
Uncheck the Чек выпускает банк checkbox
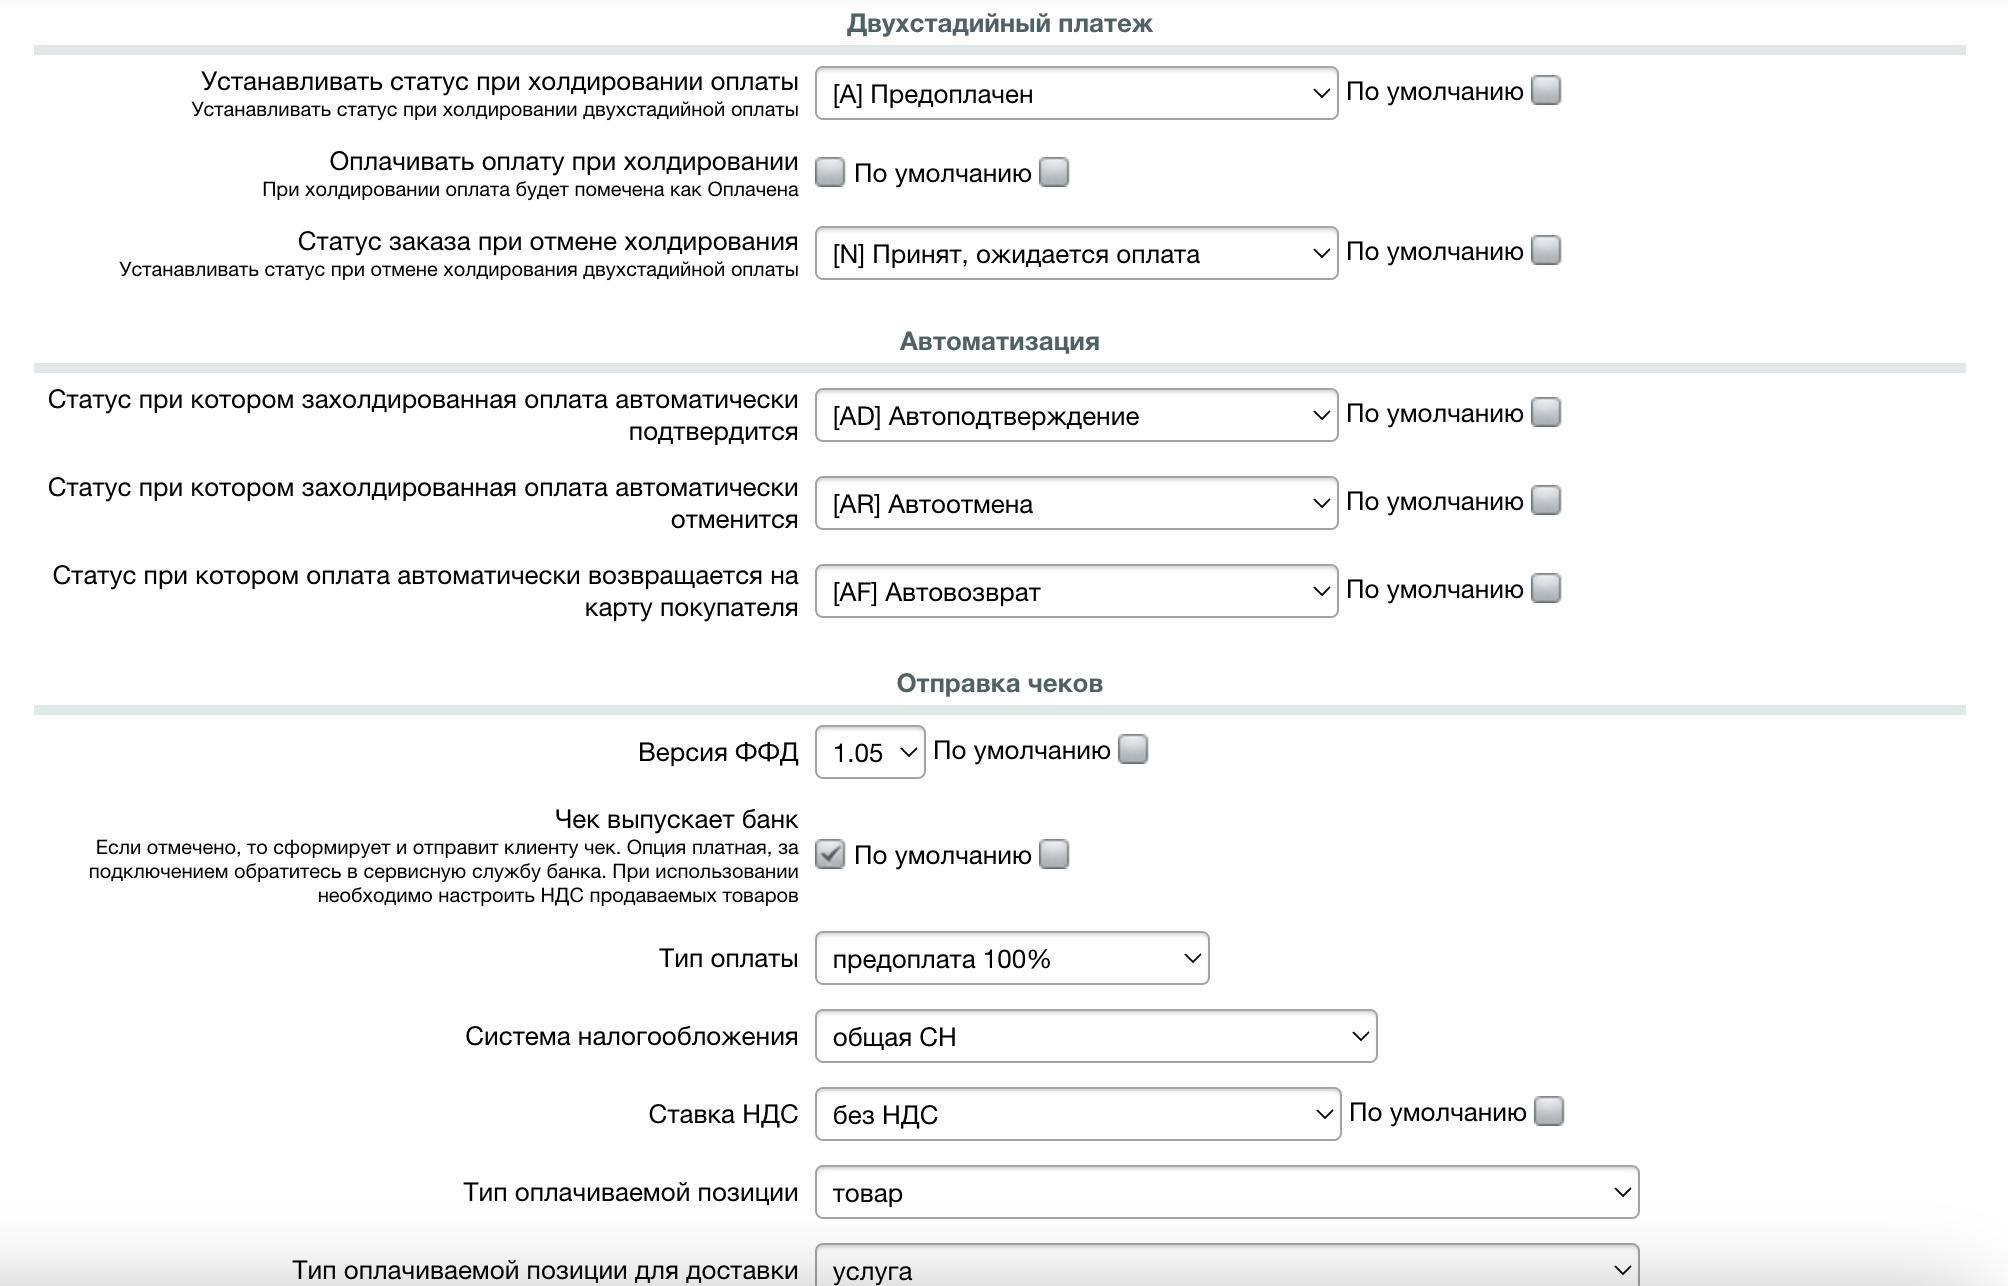(830, 855)
